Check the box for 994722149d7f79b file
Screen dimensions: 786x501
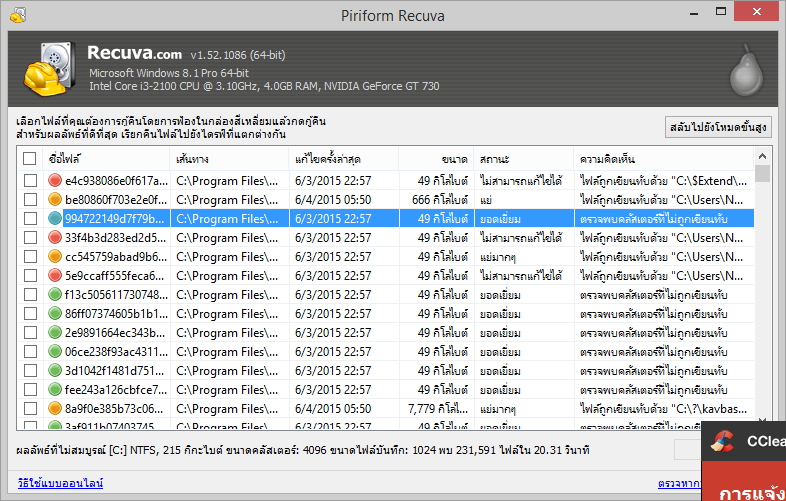30,219
